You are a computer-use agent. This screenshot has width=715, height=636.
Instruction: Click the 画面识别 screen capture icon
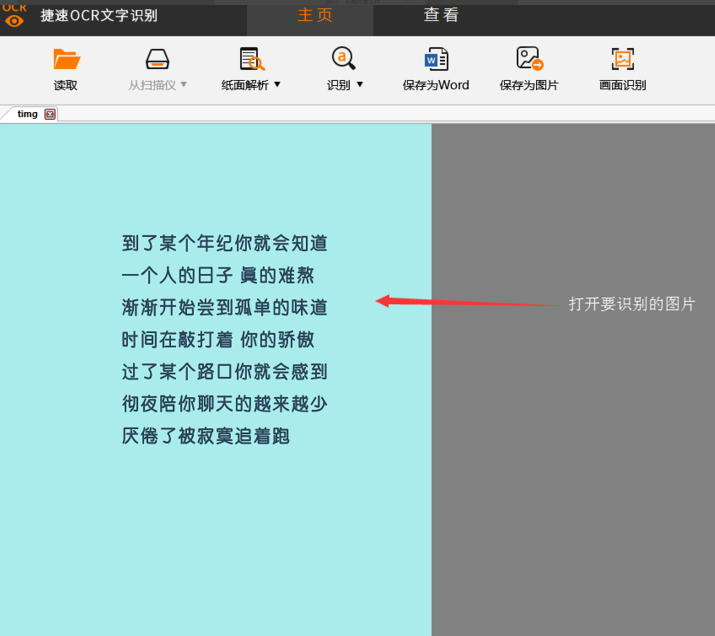pos(623,59)
